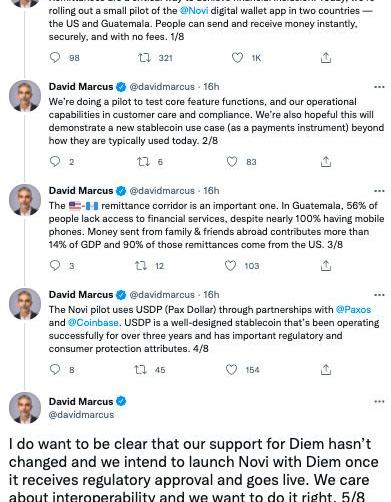Viewport: 391px width, 502px height.
Task: Retweet the 1/8 tweet showing 321 retweets
Action: tap(144, 58)
